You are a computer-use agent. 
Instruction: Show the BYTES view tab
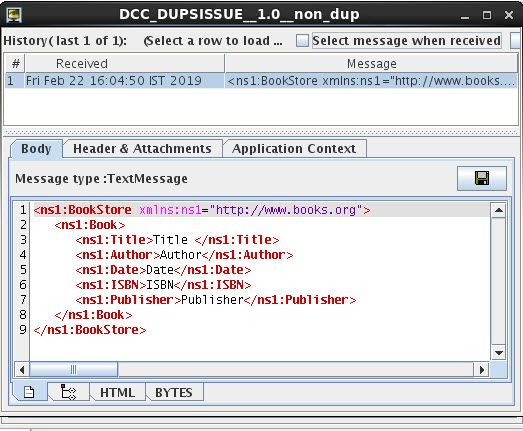[174, 392]
